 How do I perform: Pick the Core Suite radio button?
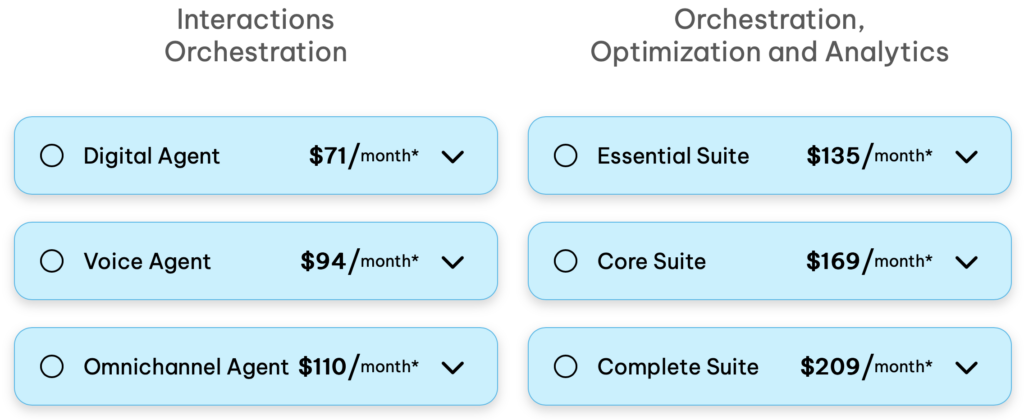pos(566,261)
